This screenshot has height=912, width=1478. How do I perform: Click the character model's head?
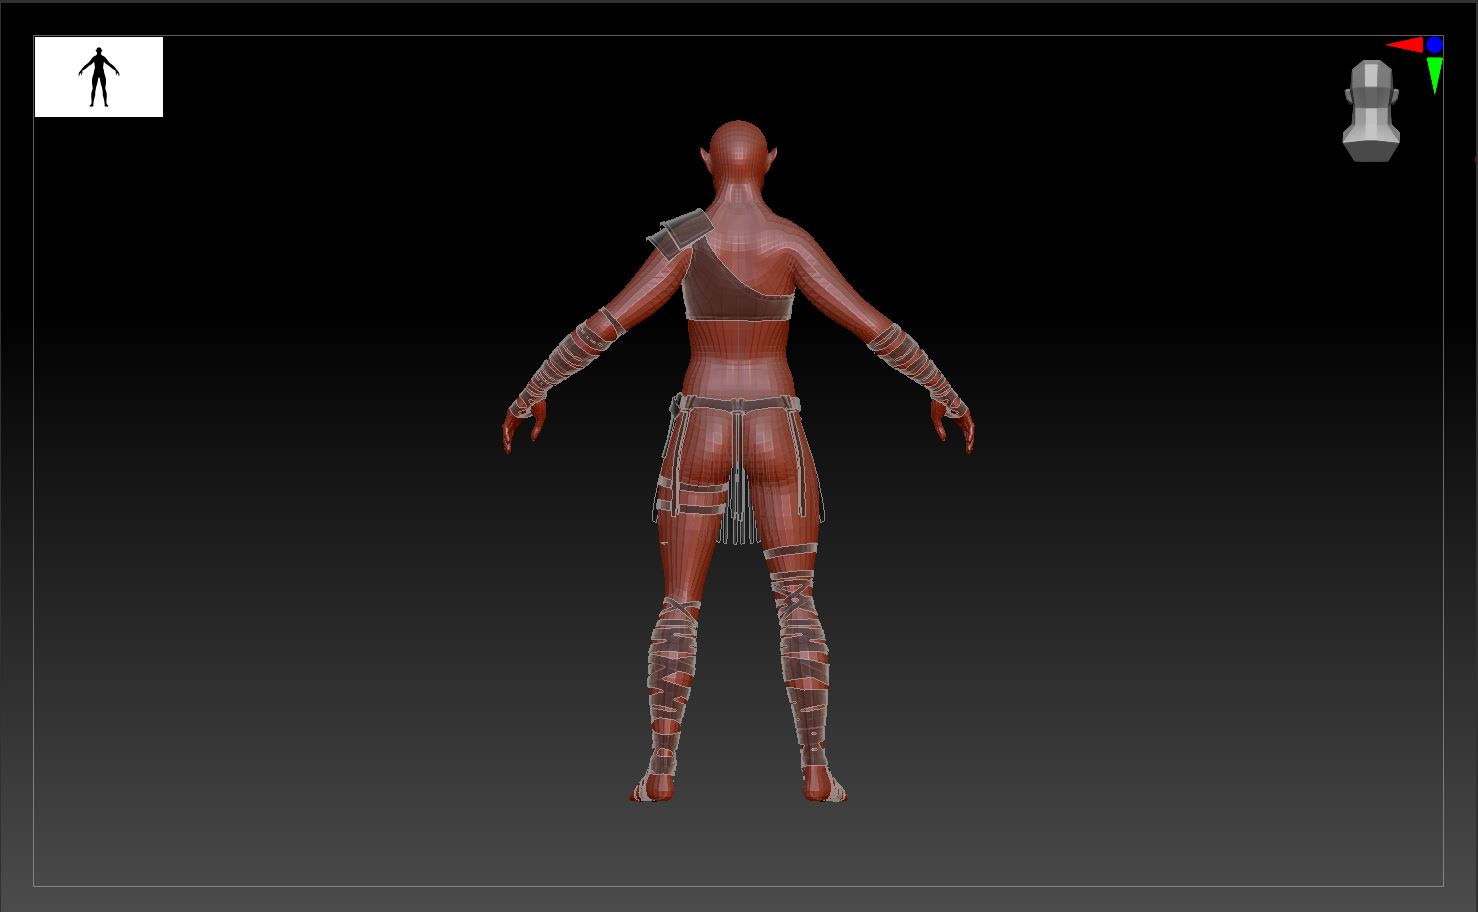(740, 155)
